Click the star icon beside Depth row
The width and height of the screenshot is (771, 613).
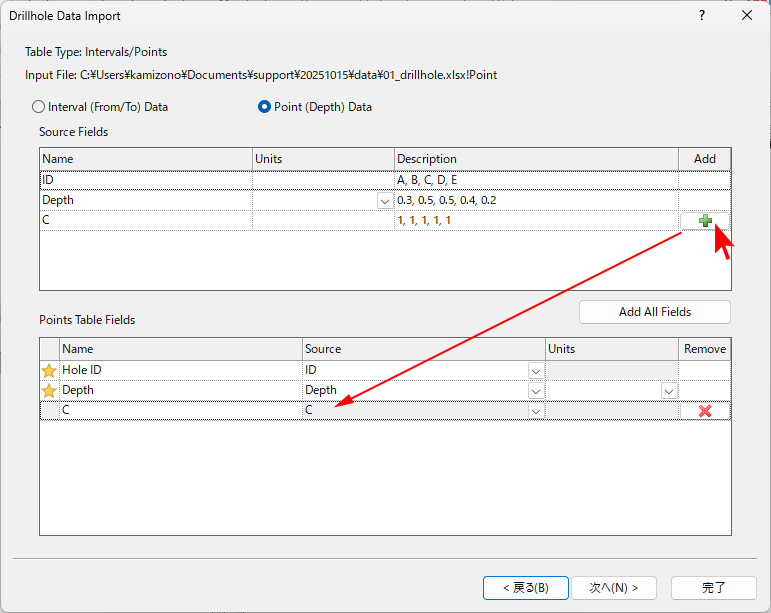(49, 391)
